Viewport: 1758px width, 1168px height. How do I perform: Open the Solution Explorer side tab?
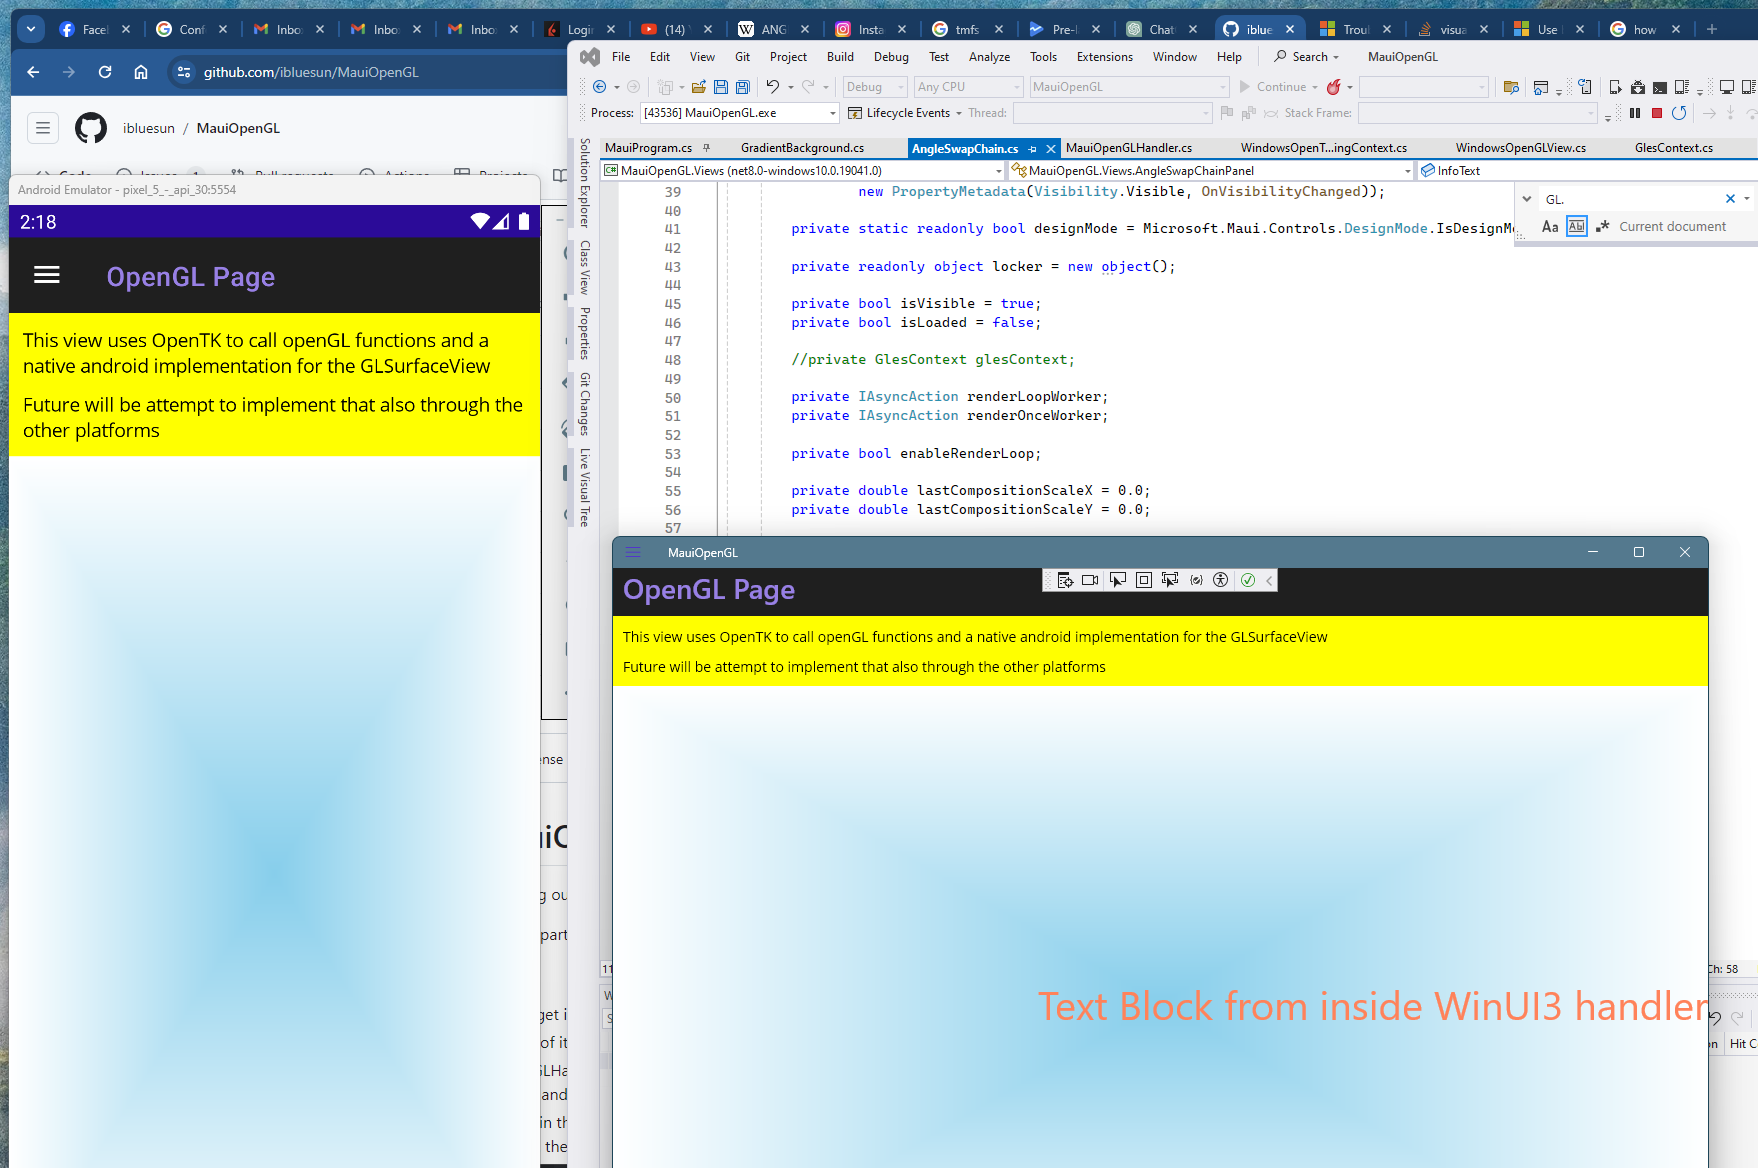click(585, 182)
